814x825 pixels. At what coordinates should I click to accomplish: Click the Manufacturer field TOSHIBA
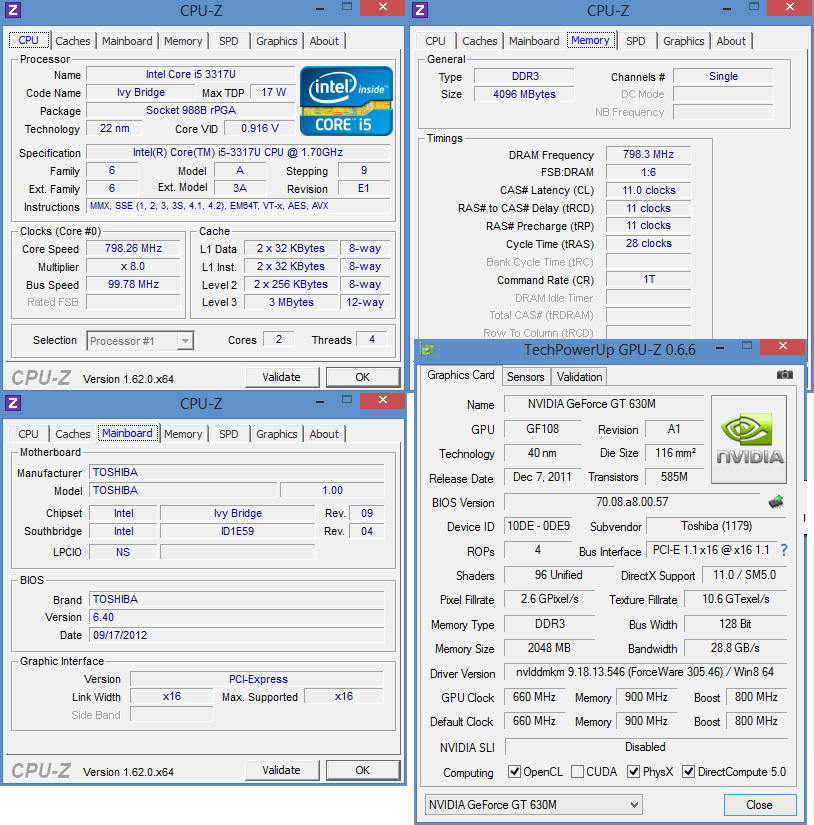point(237,472)
